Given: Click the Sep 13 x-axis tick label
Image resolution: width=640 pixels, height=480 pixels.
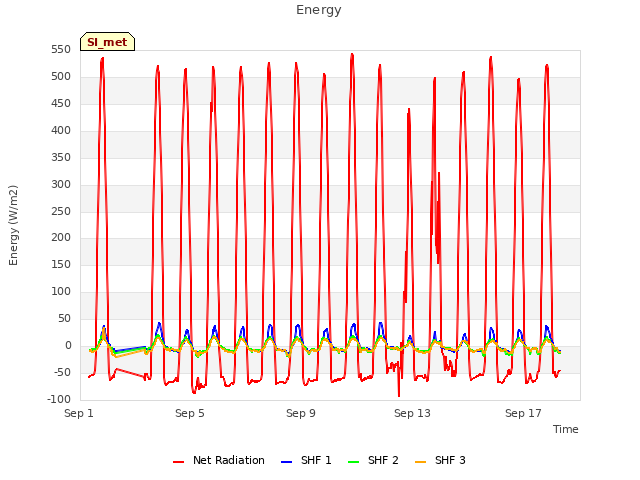Looking at the screenshot, I should pyautogui.click(x=412, y=413).
